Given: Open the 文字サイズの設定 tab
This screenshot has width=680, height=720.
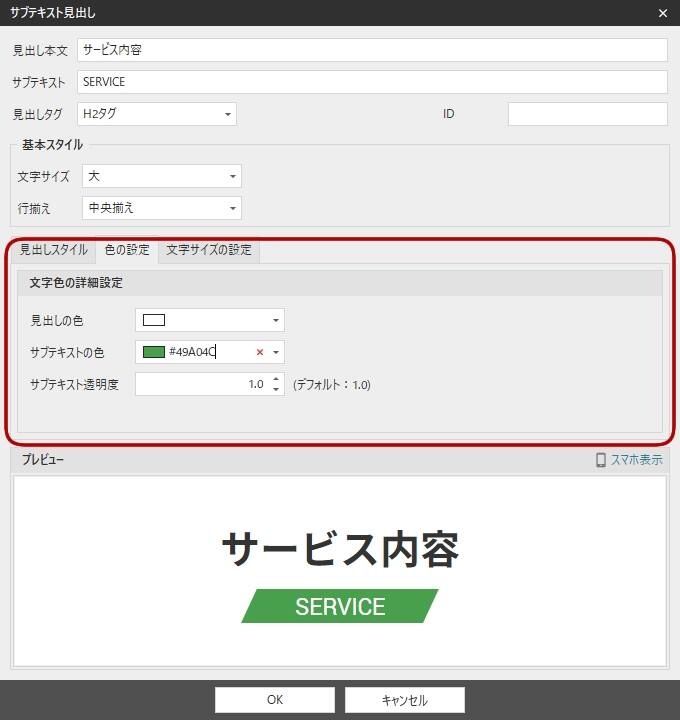Looking at the screenshot, I should (209, 250).
